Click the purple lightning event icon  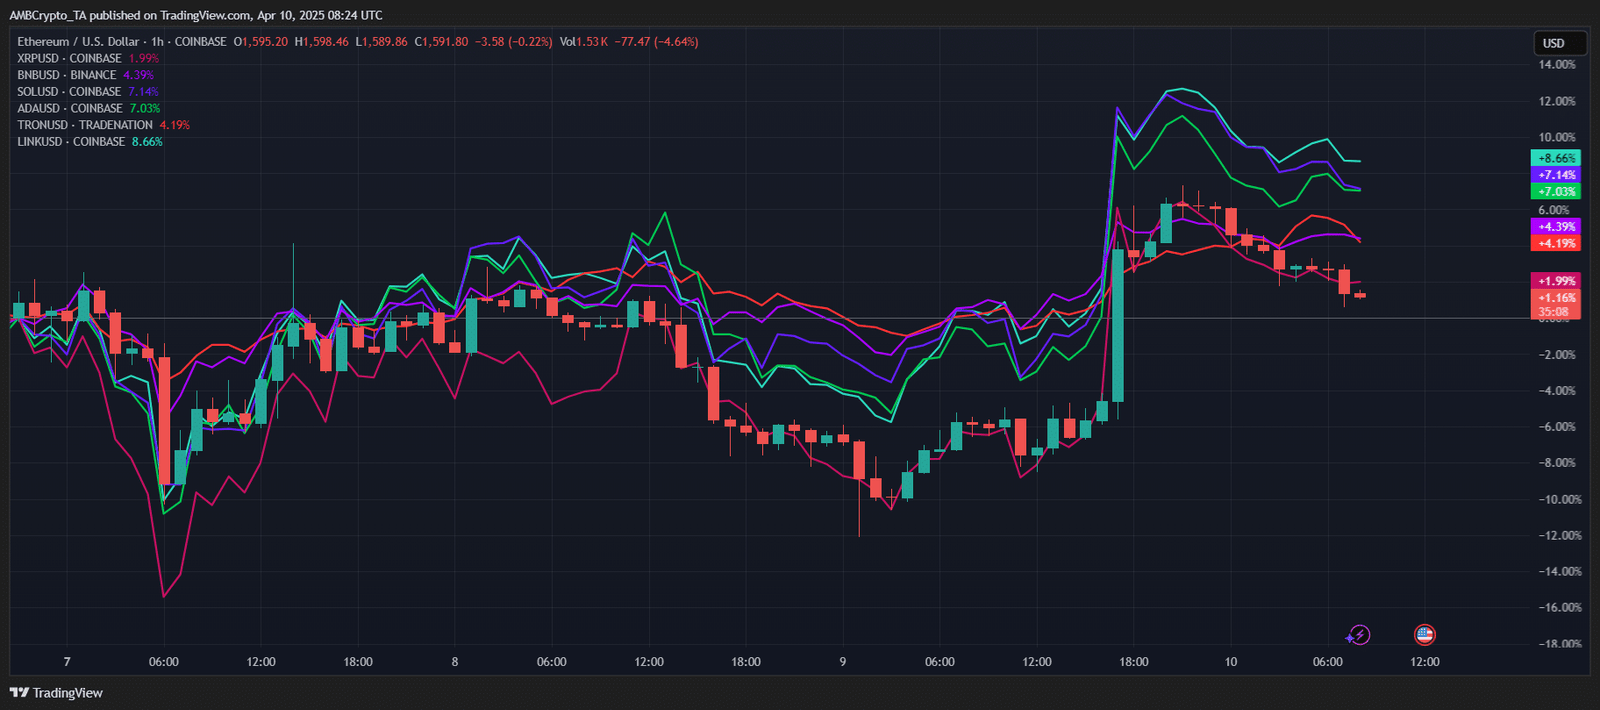(1357, 635)
